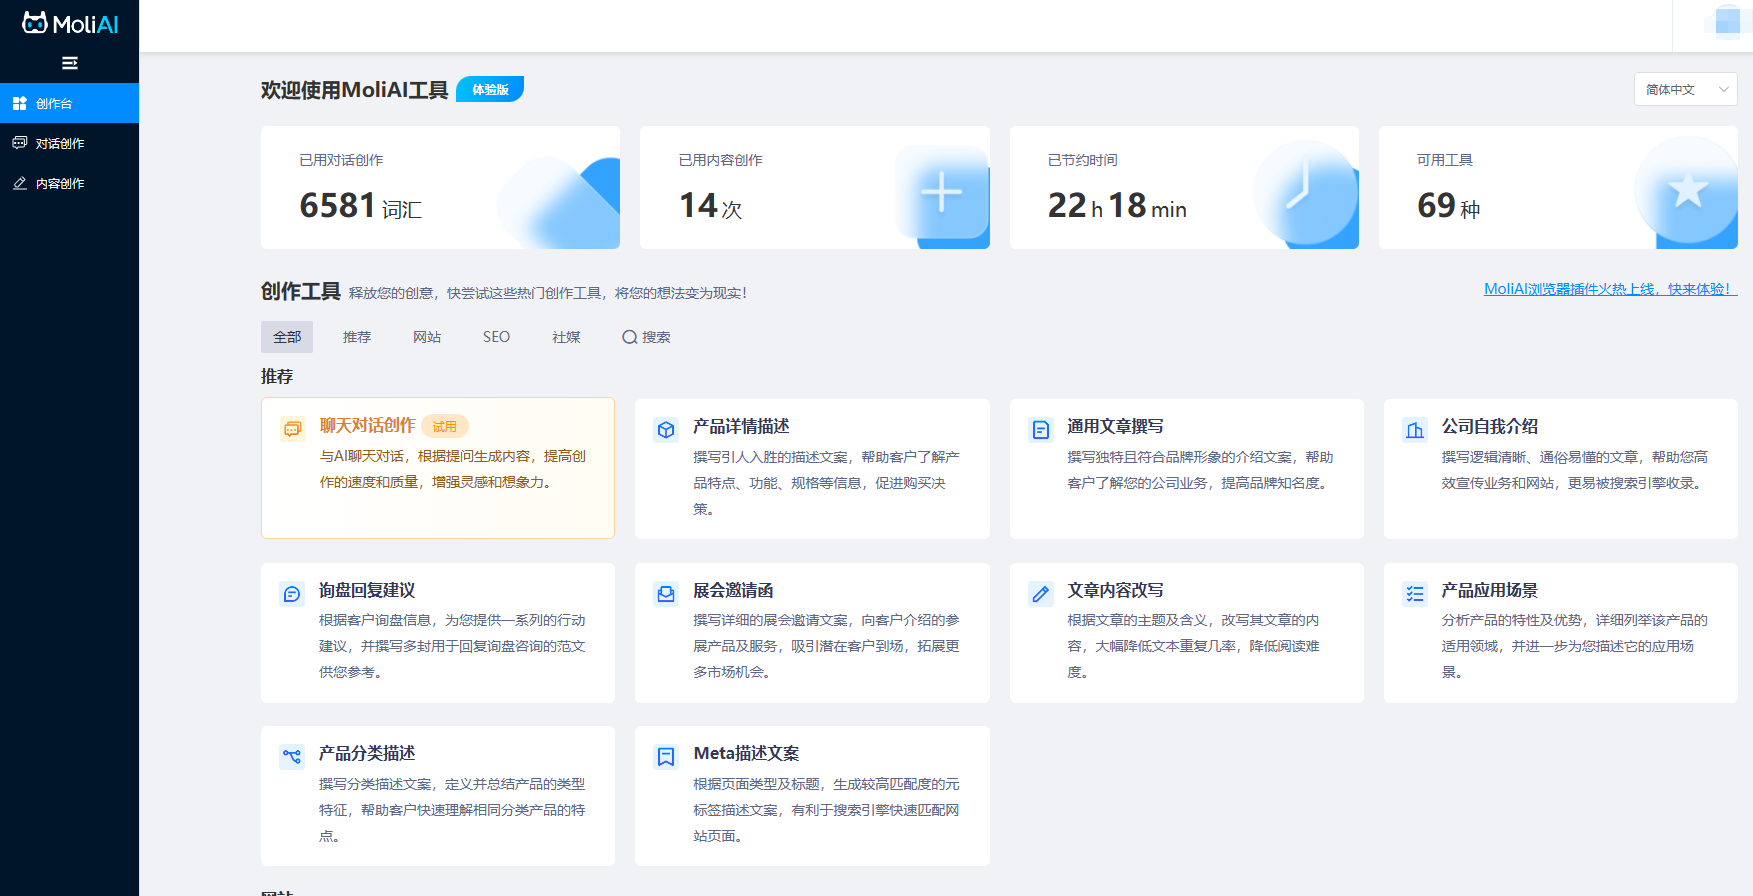Switch to the SEO tab
The image size is (1753, 896).
[496, 337]
